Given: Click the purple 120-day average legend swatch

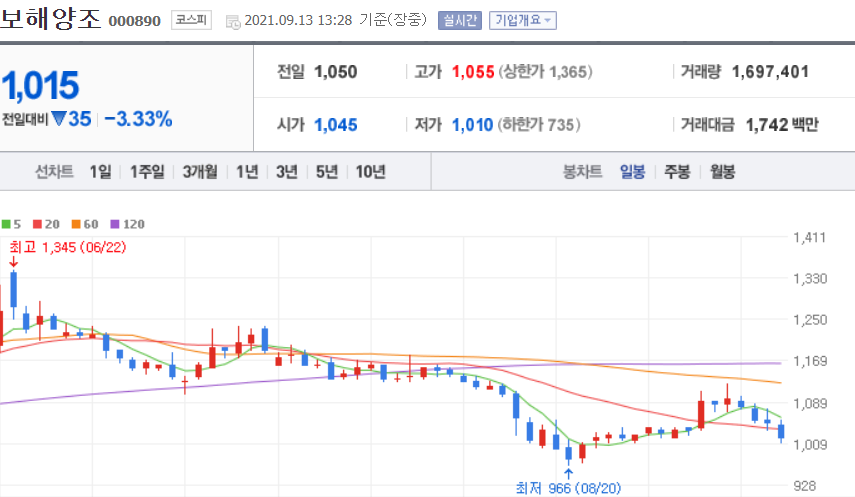Looking at the screenshot, I should 115,224.
